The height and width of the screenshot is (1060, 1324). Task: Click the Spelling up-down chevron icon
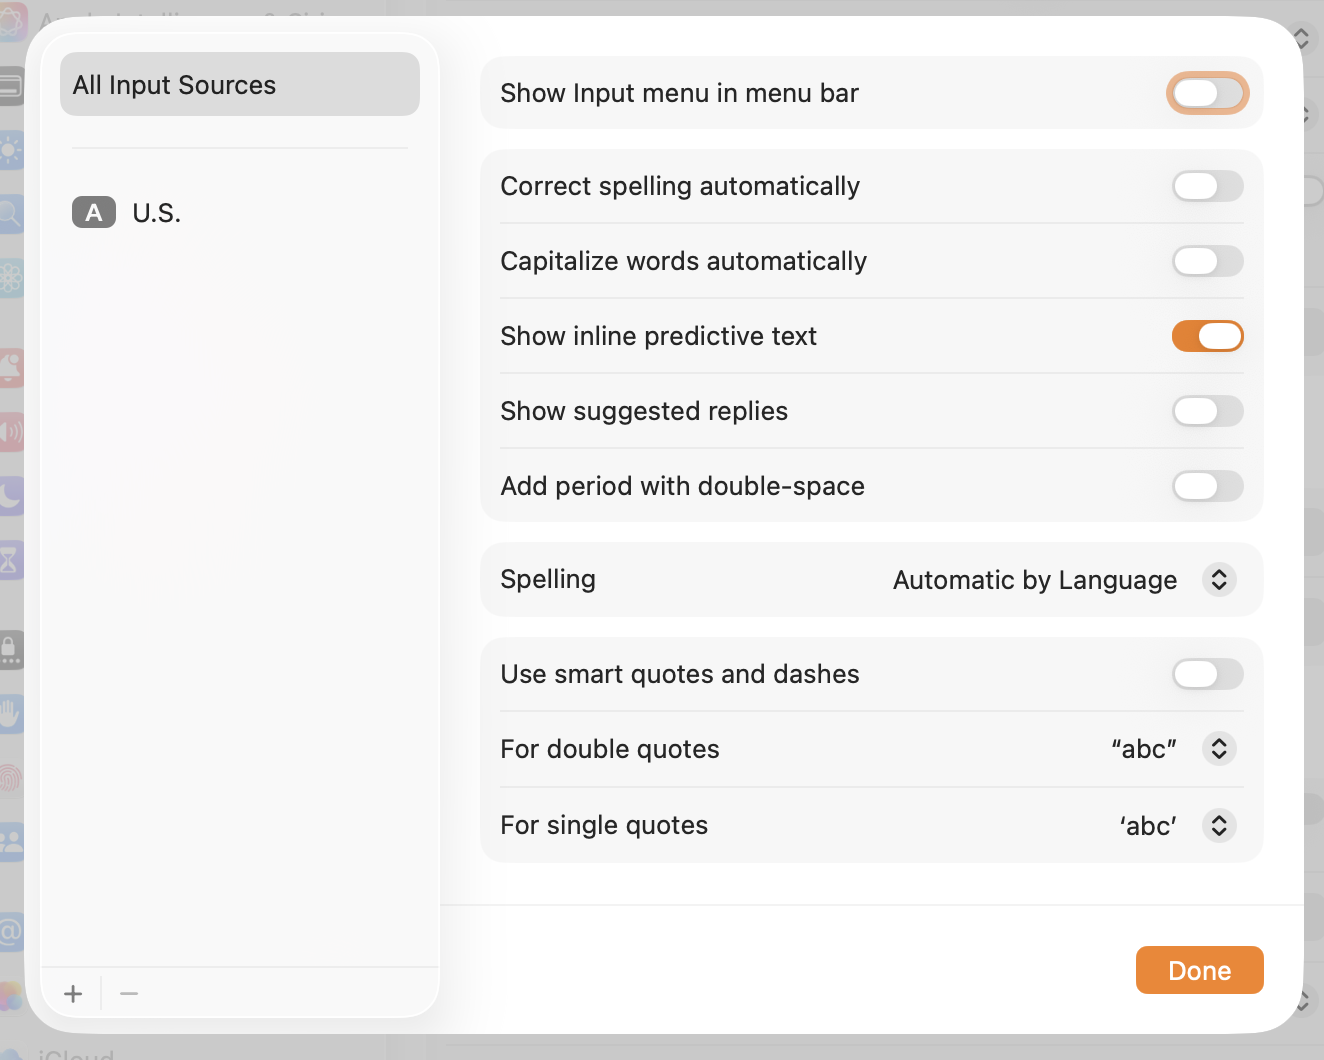1219,580
